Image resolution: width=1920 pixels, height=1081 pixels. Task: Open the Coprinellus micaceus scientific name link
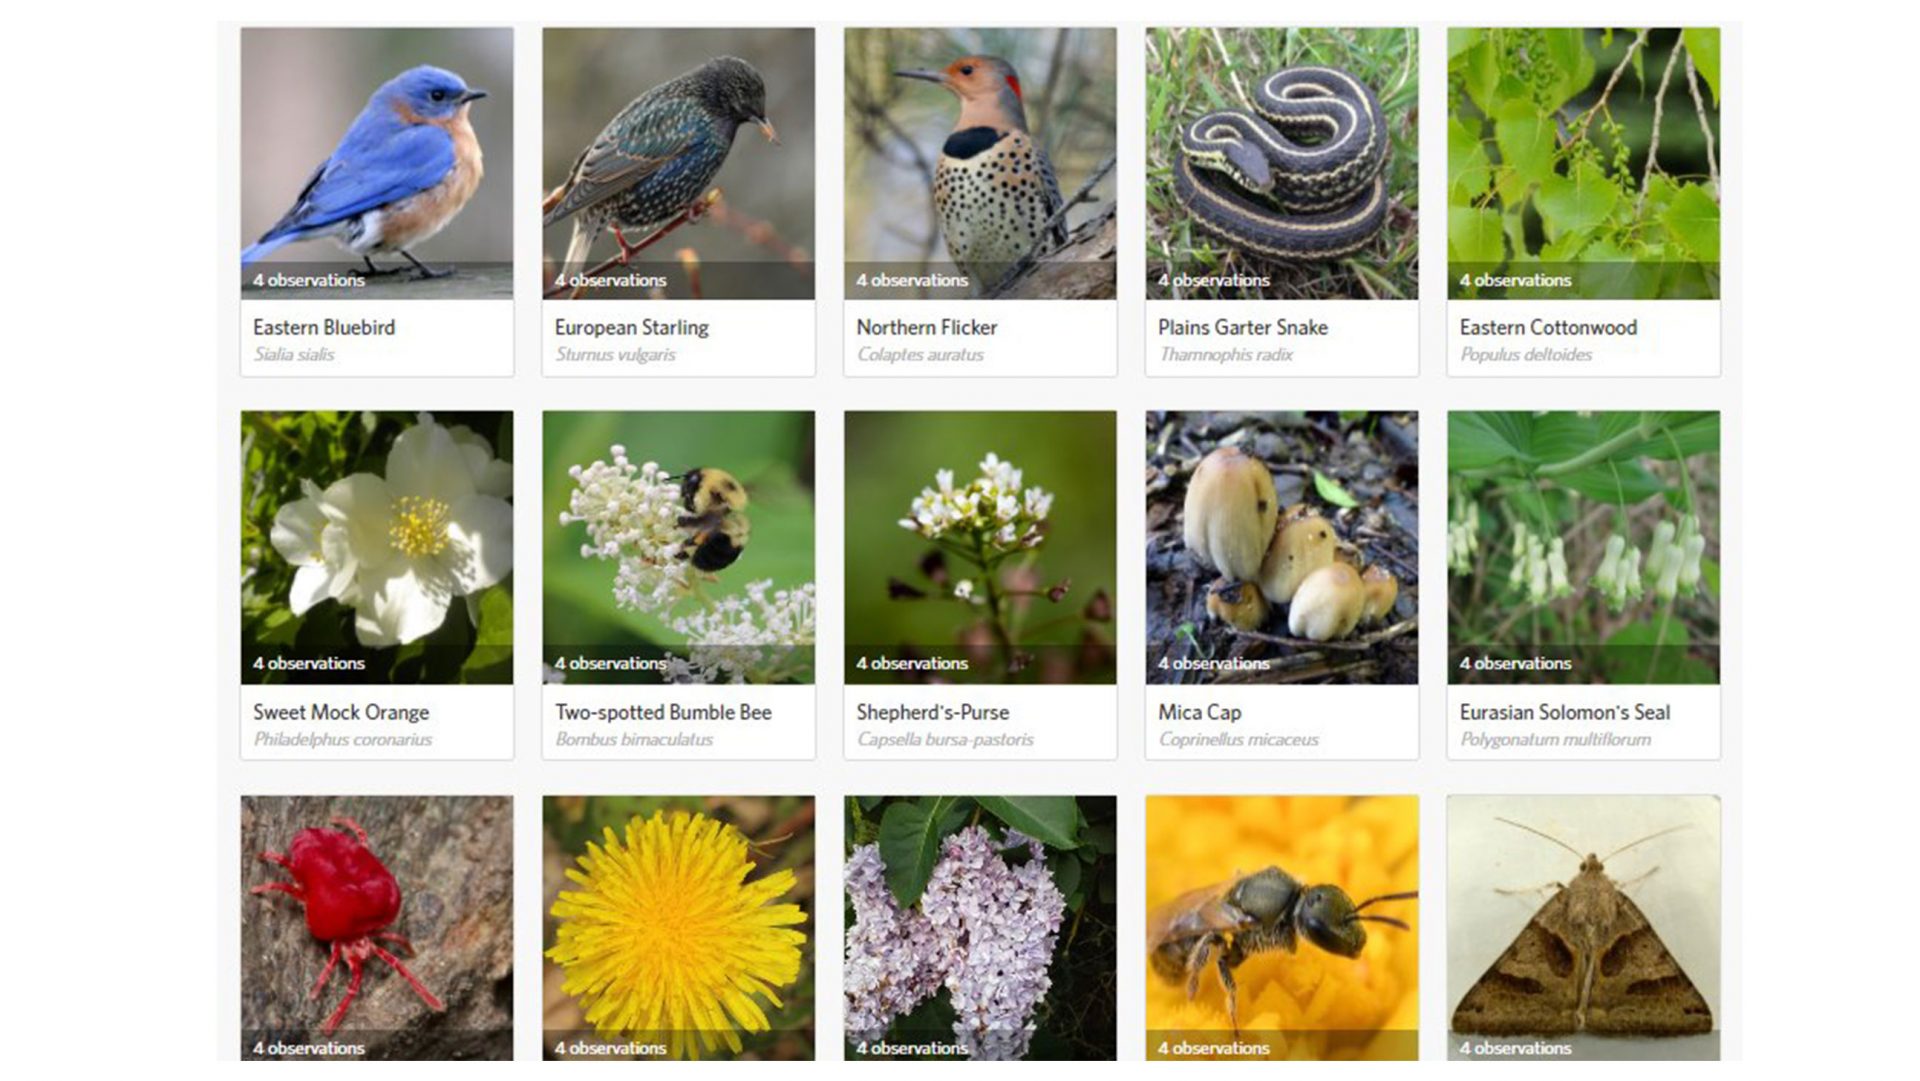(x=1239, y=740)
